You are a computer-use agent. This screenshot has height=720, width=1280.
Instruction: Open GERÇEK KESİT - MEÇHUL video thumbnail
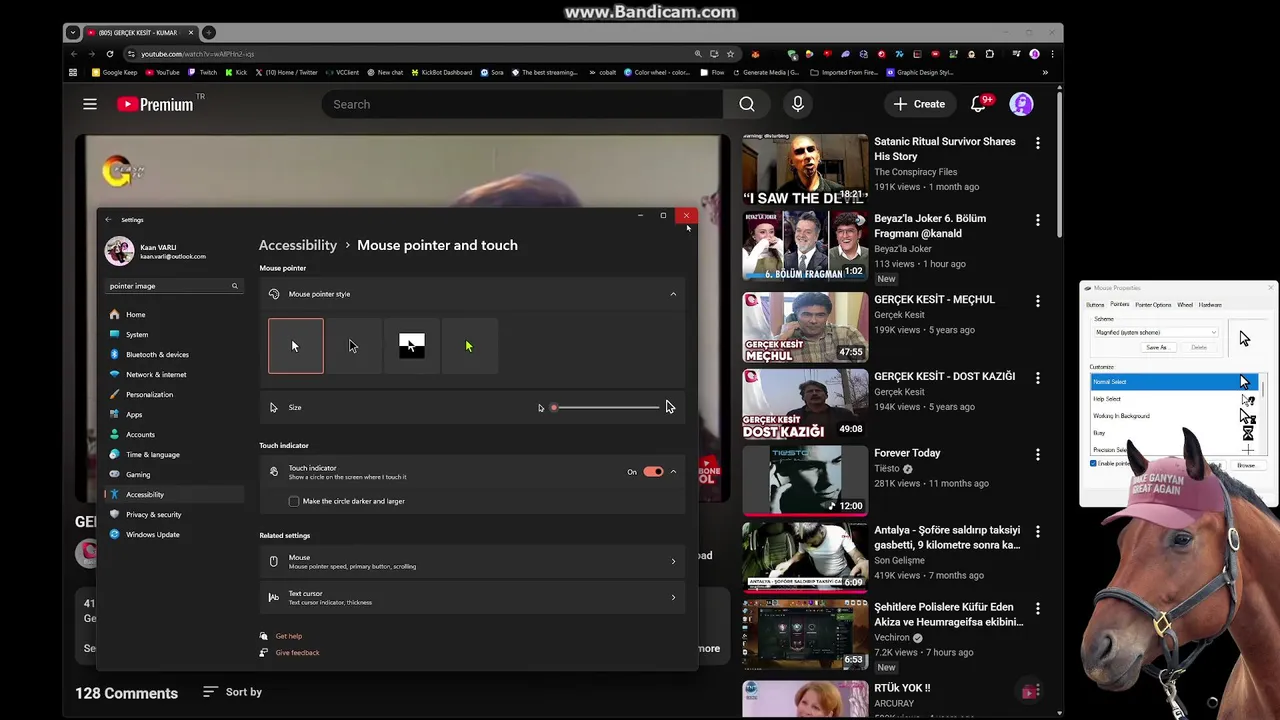[805, 327]
